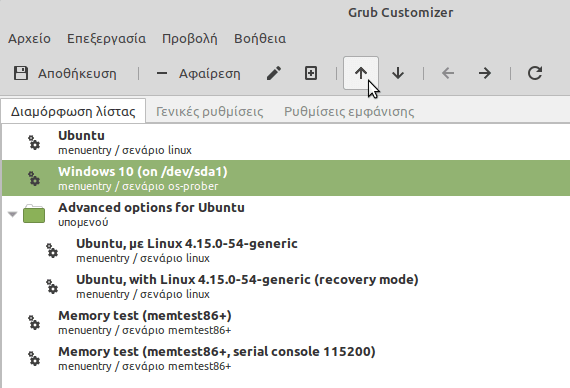Collapse the Advanced options for Ubuntu submenu
The image size is (570, 388).
(13, 214)
